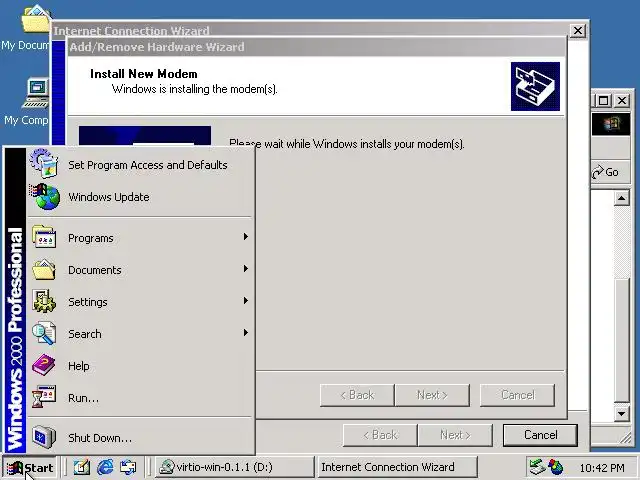The image size is (640, 480).
Task: Click Show Desktop quick launch icon
Action: pos(82,467)
